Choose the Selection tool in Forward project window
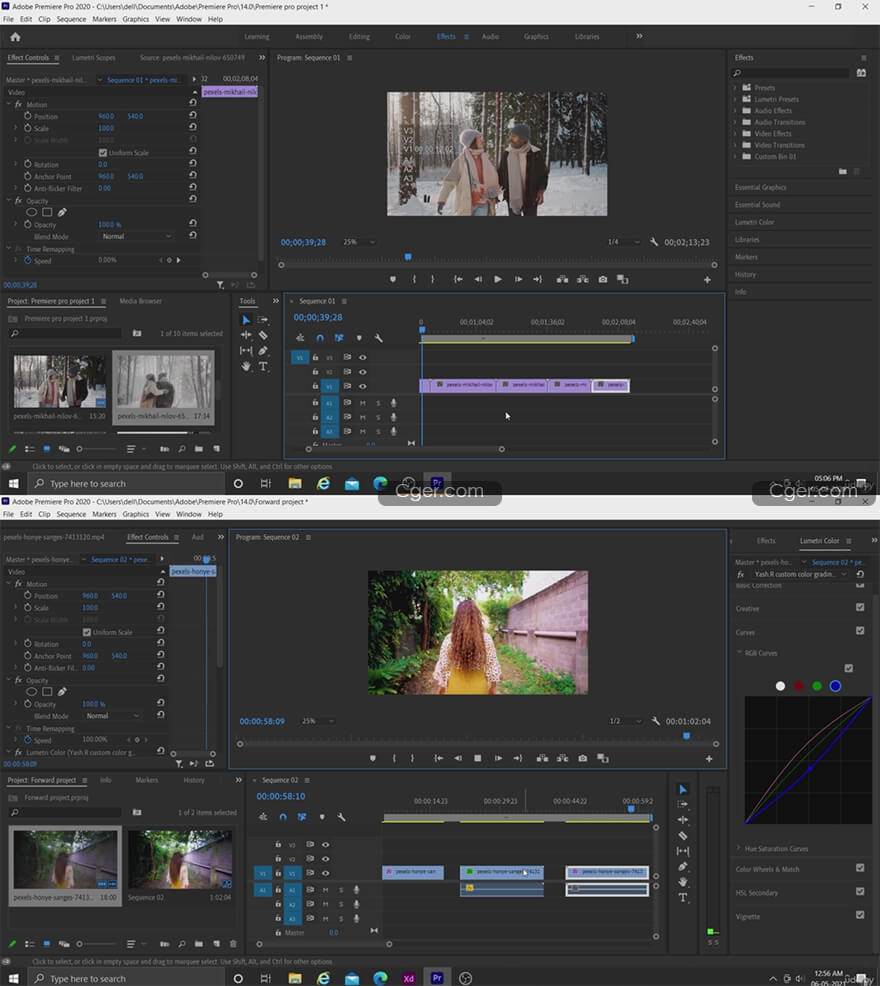This screenshot has width=880, height=986. coord(683,789)
